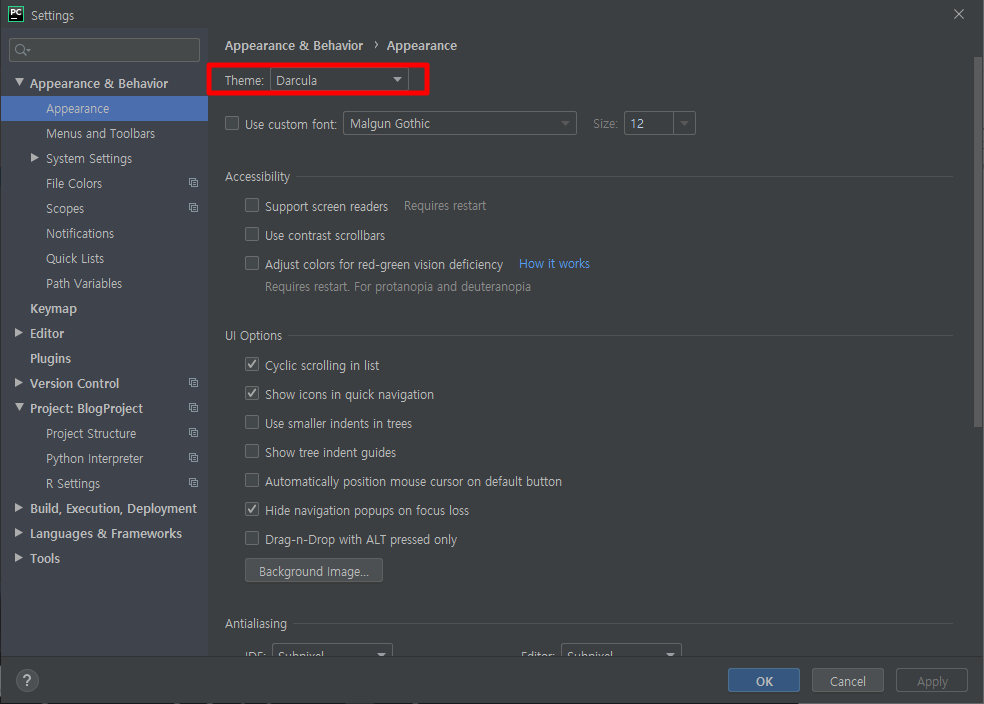The height and width of the screenshot is (704, 984).
Task: Click the project-level icon beside Project: BlogProject
Action: (193, 408)
